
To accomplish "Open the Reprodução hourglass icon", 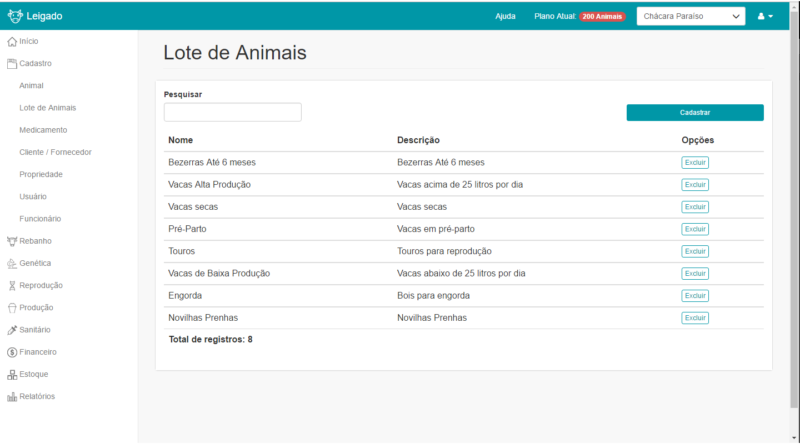I will pyautogui.click(x=12, y=286).
